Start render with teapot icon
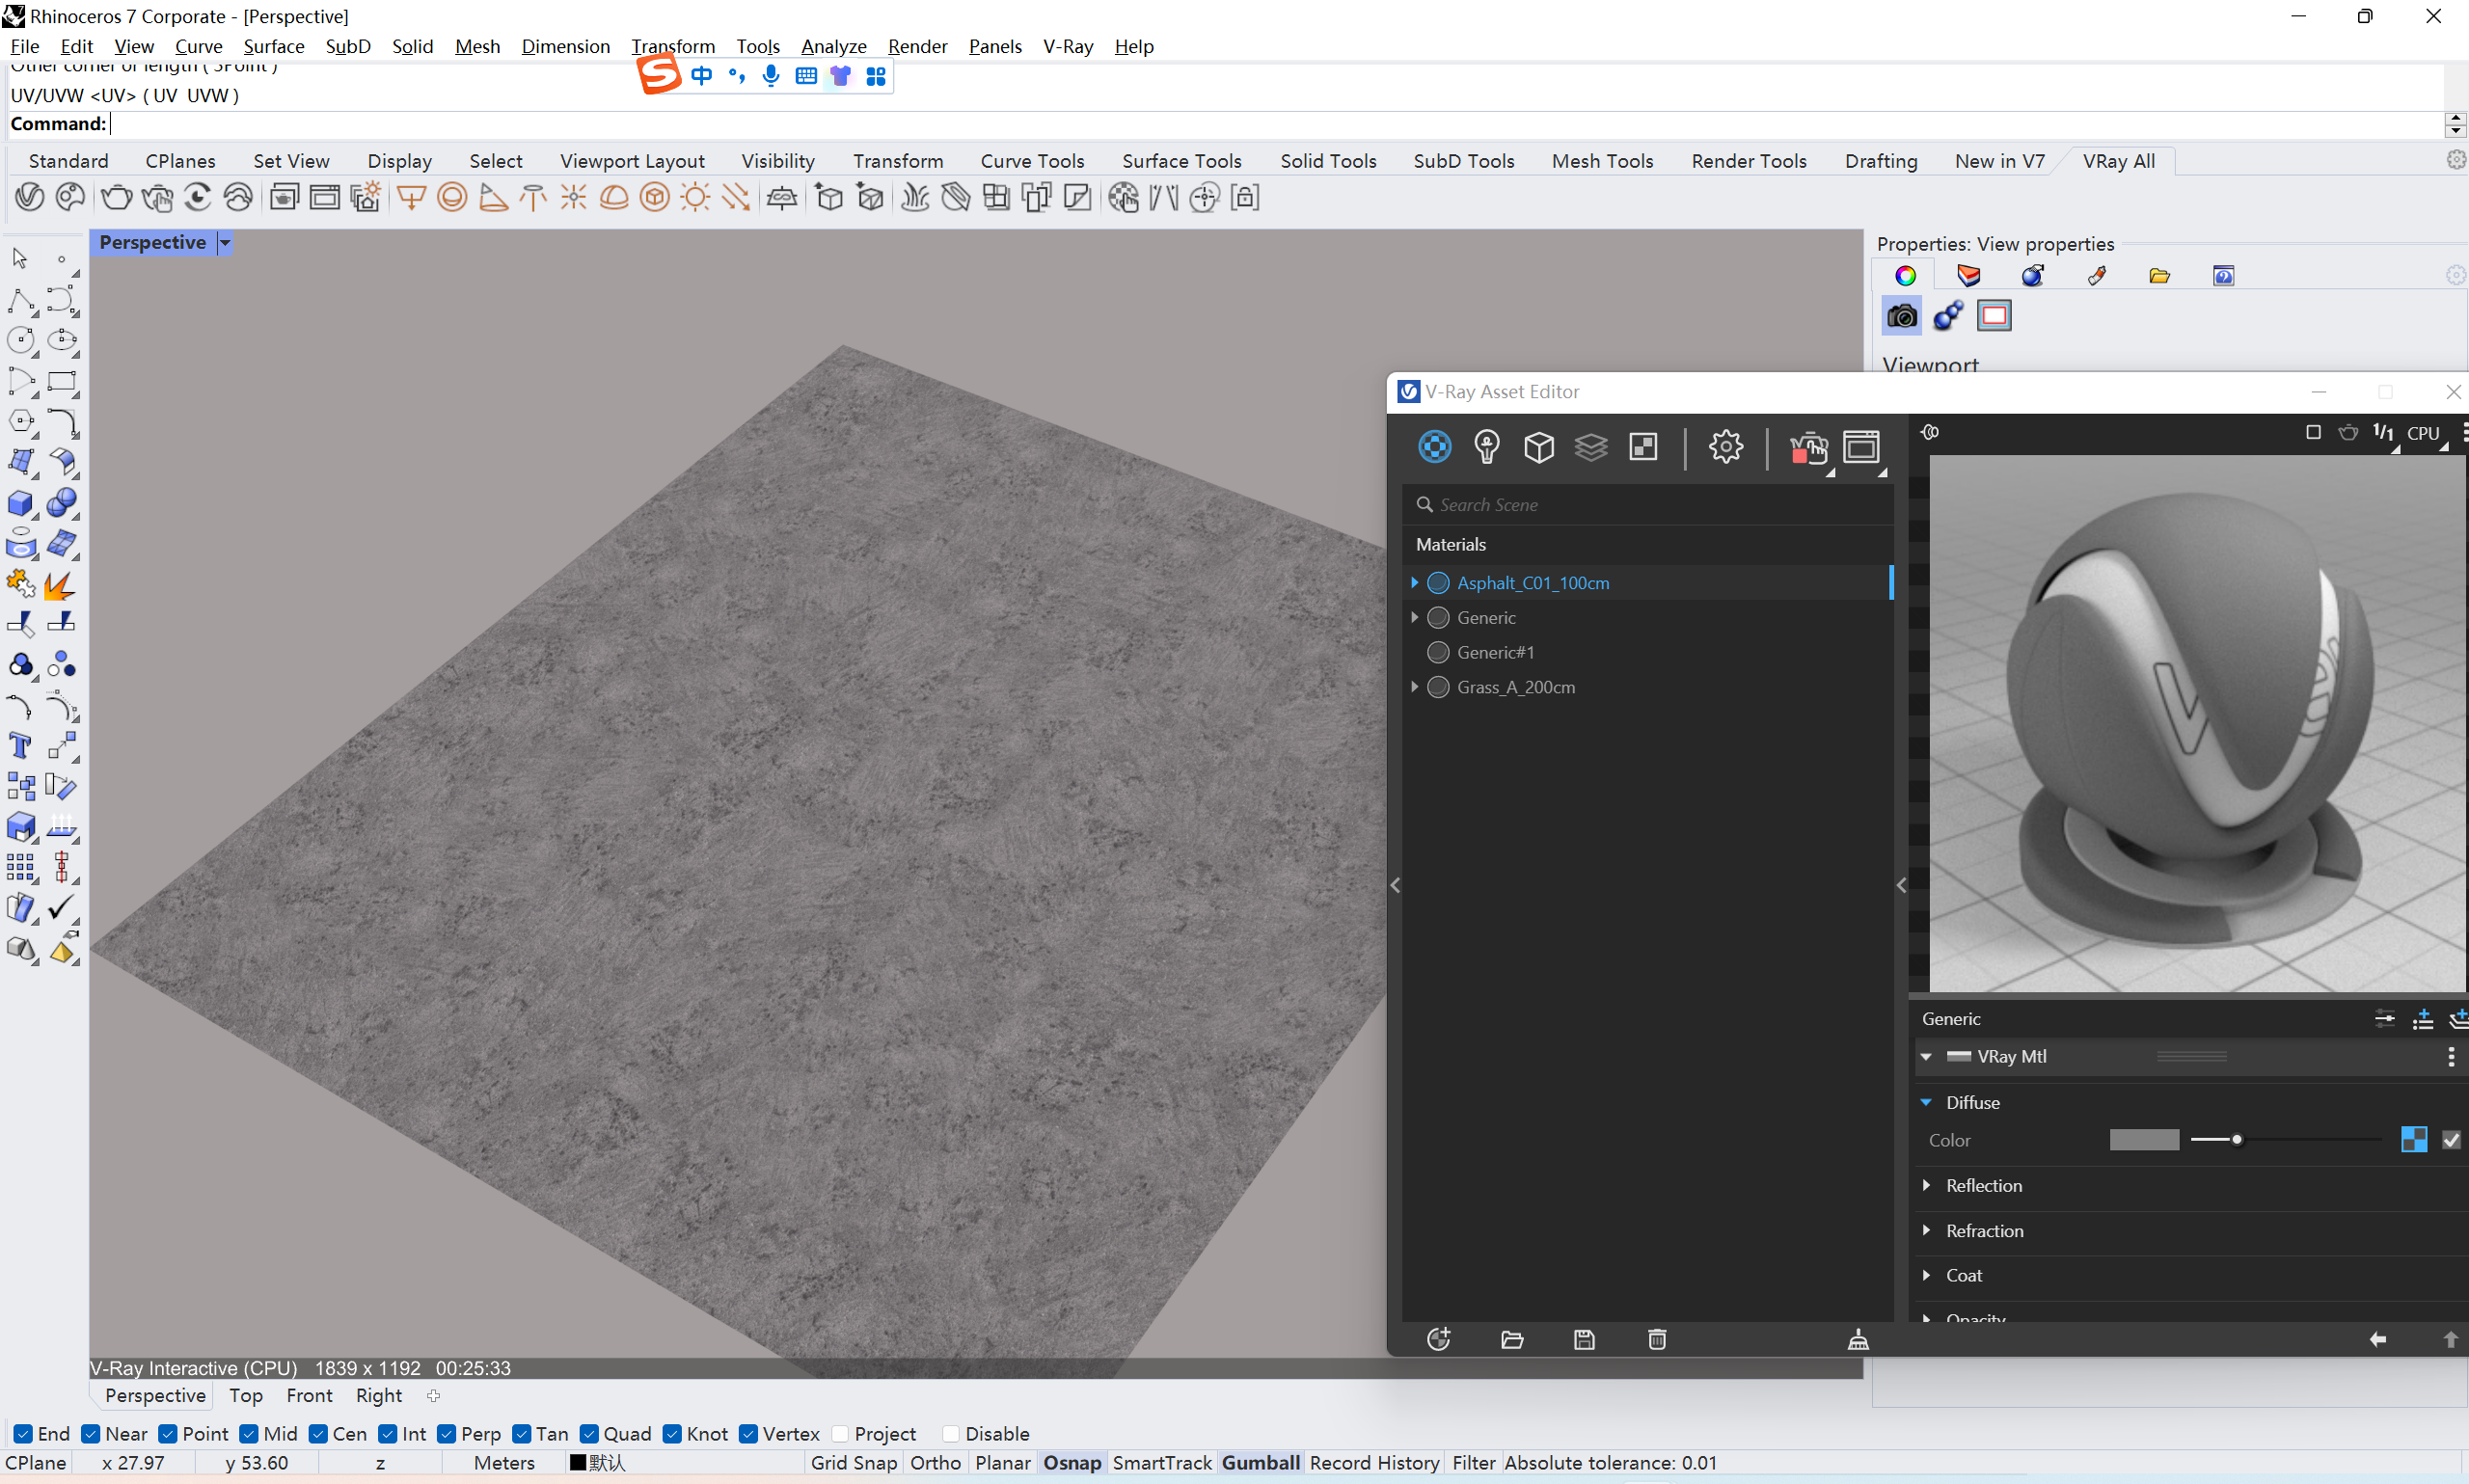Screen dimensions: 2469x1484 (1808, 448)
